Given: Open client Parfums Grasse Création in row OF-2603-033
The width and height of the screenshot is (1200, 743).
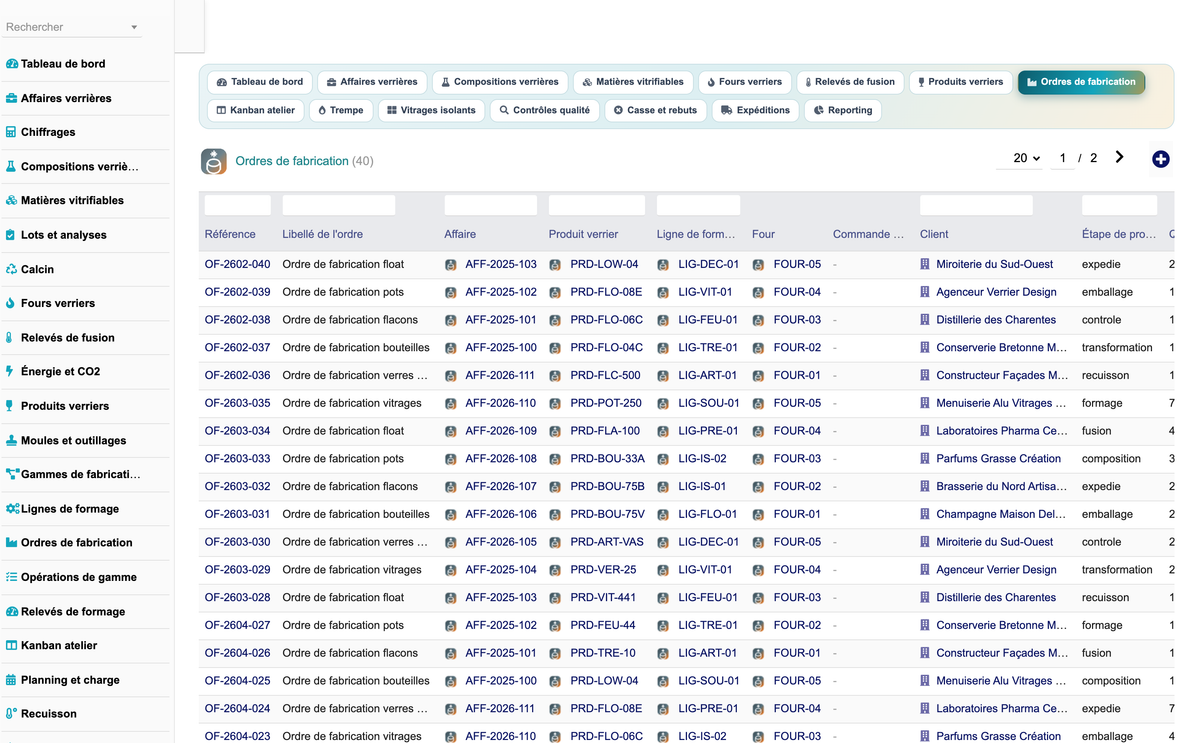Looking at the screenshot, I should 998,459.
